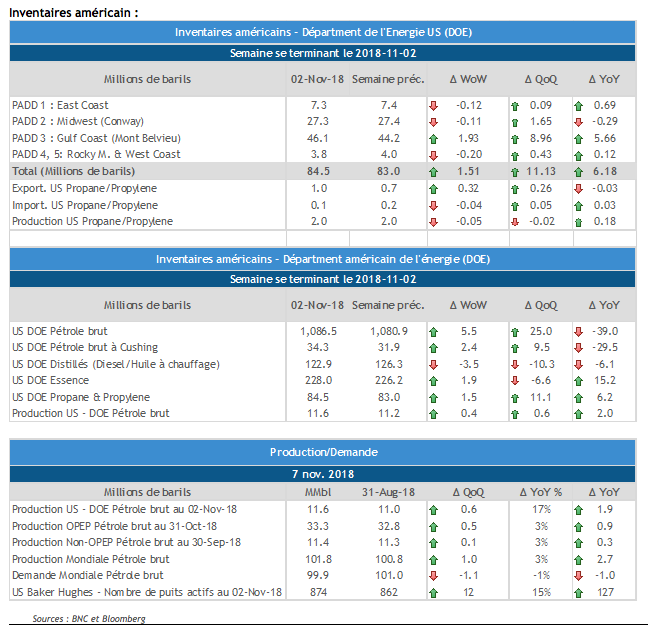Click red arrow next to Demande Mondiale QoQ -1.1
648x627 pixels.
point(433,576)
